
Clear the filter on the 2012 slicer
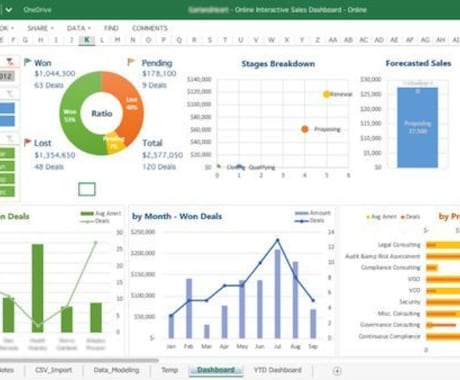click(x=10, y=62)
